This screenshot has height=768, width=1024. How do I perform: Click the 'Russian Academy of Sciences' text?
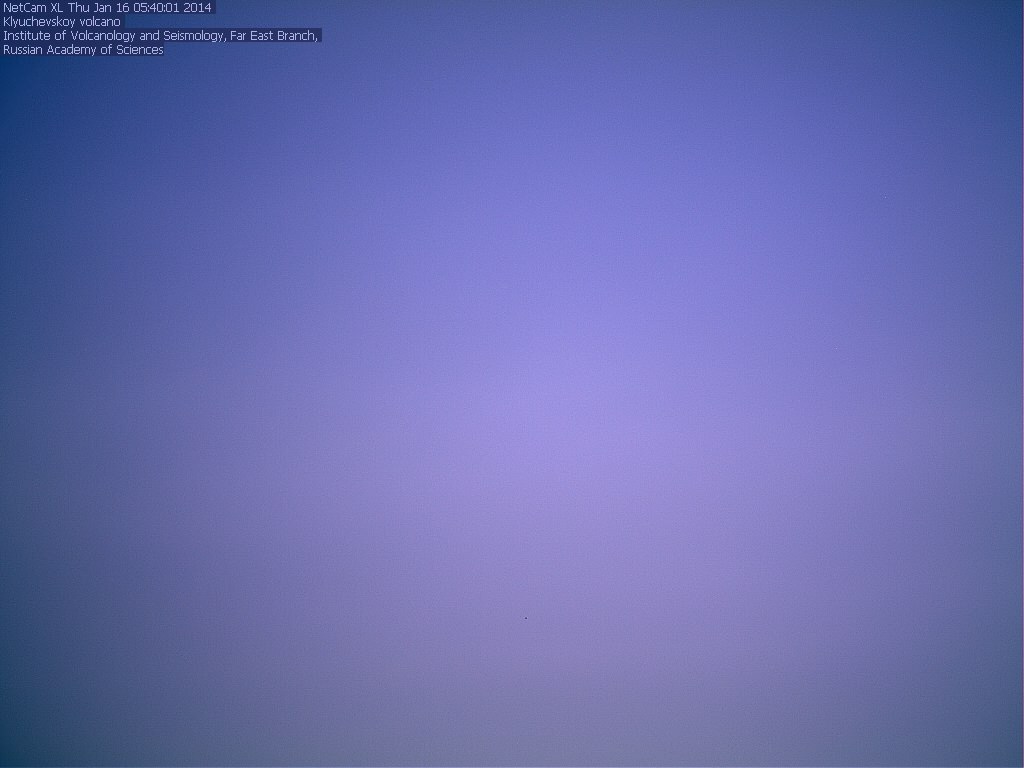click(x=83, y=50)
